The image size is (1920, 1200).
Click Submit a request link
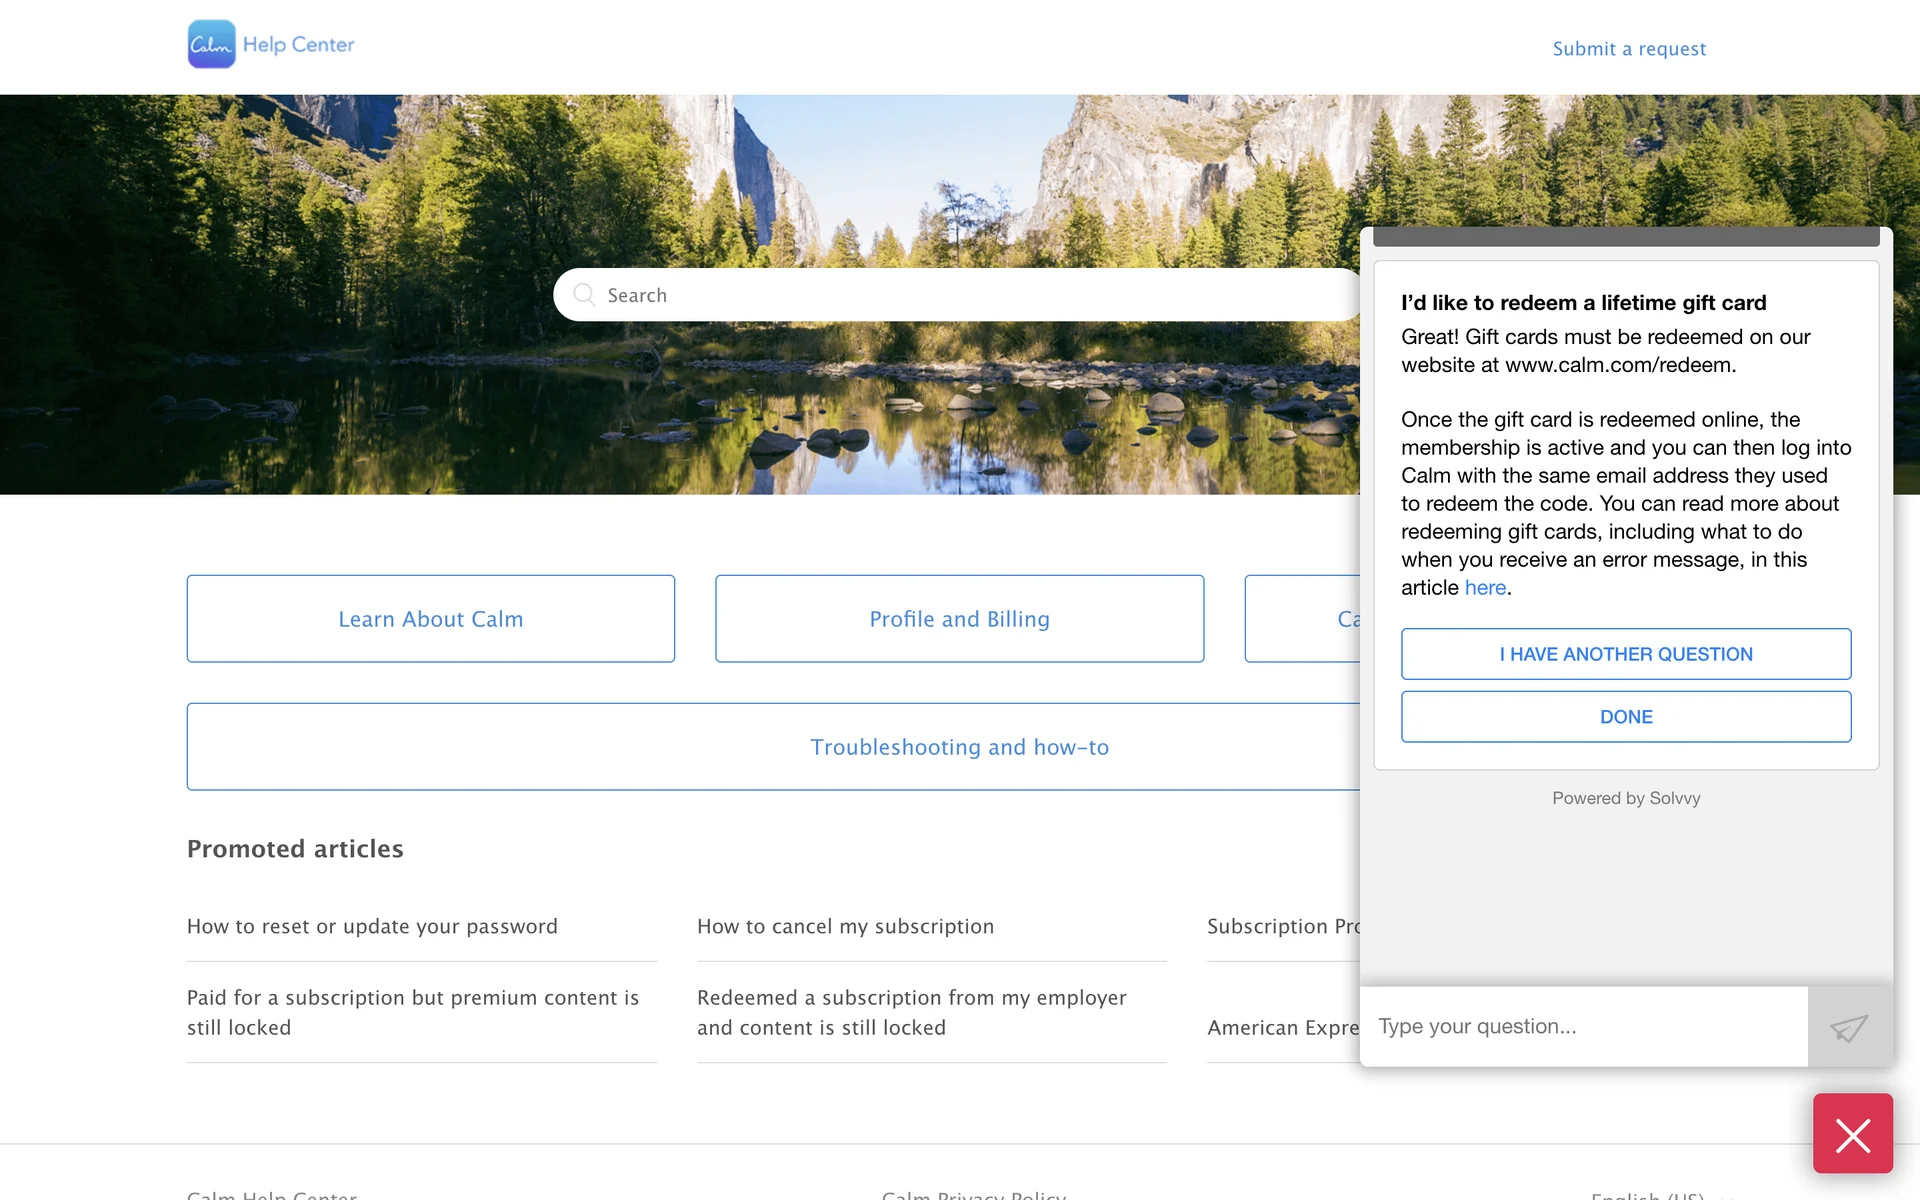(x=1628, y=49)
